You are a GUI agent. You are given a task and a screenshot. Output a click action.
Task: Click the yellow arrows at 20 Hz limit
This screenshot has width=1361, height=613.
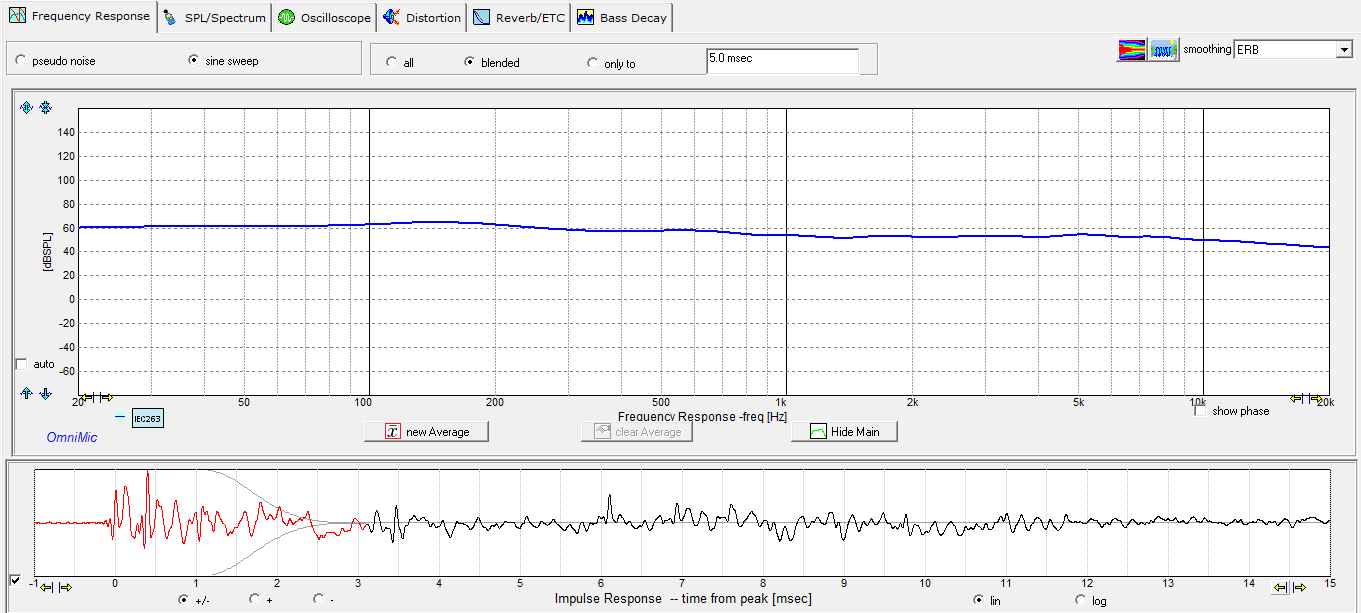point(97,398)
